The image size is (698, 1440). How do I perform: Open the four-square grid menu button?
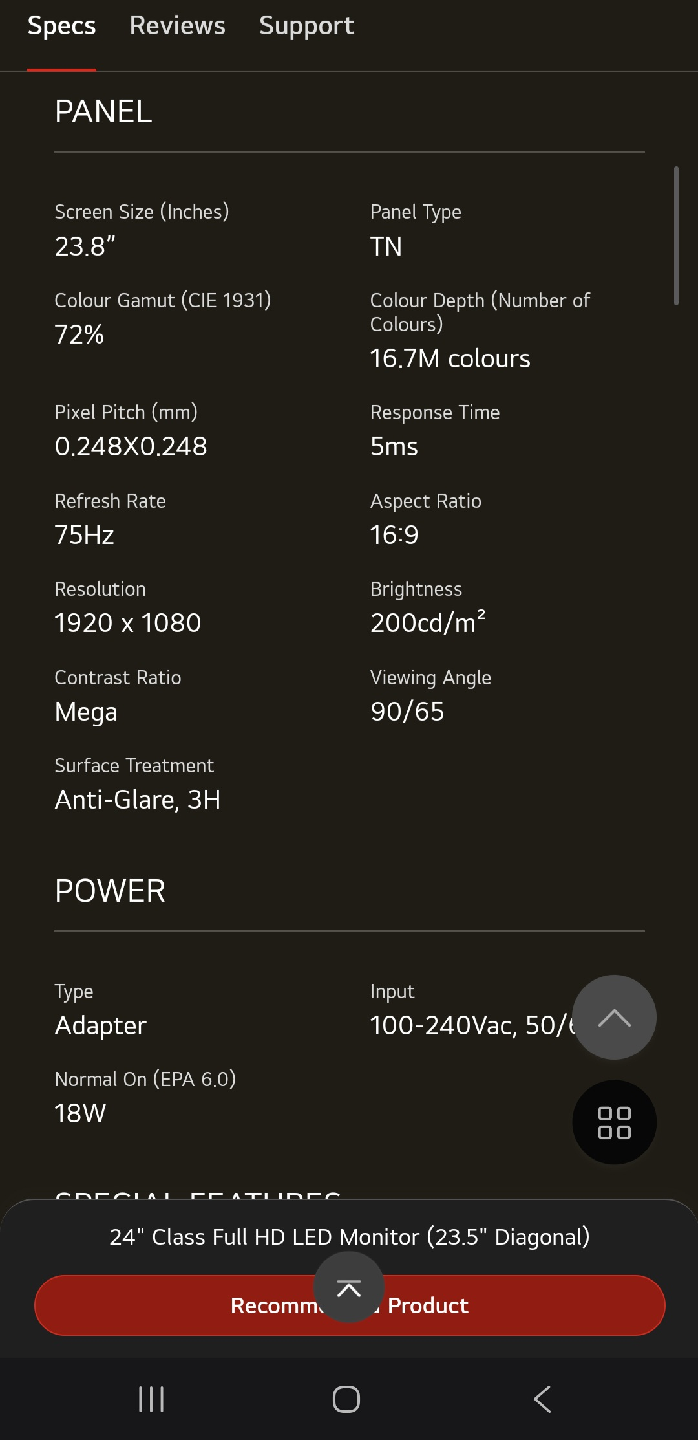coord(614,1122)
